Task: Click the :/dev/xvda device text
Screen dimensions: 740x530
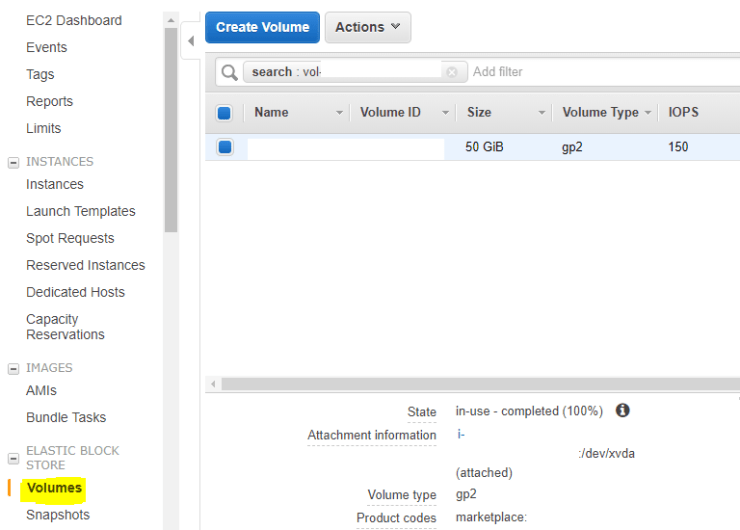Action: [x=606, y=454]
